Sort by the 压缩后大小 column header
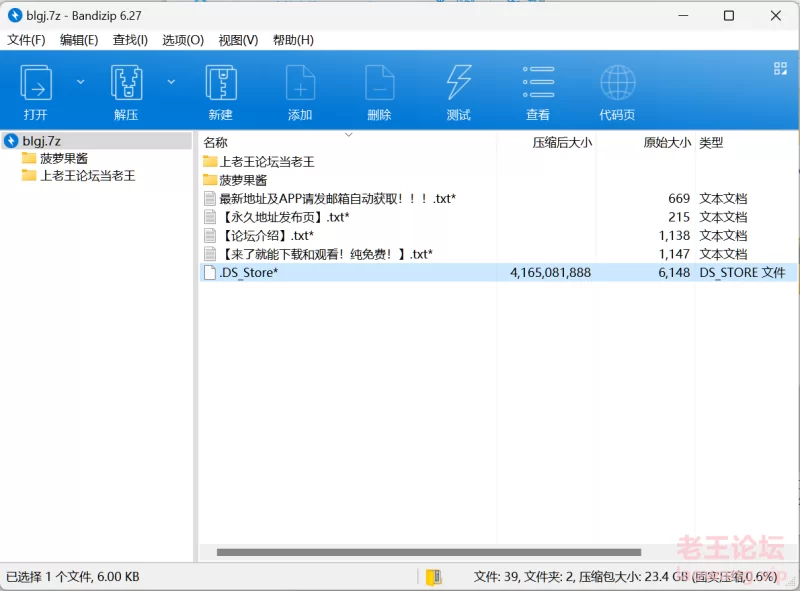Image resolution: width=800 pixels, height=591 pixels. 562,142
